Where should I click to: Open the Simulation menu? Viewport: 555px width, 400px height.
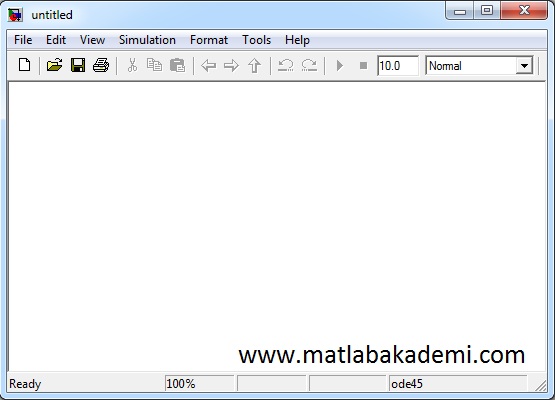tap(147, 40)
